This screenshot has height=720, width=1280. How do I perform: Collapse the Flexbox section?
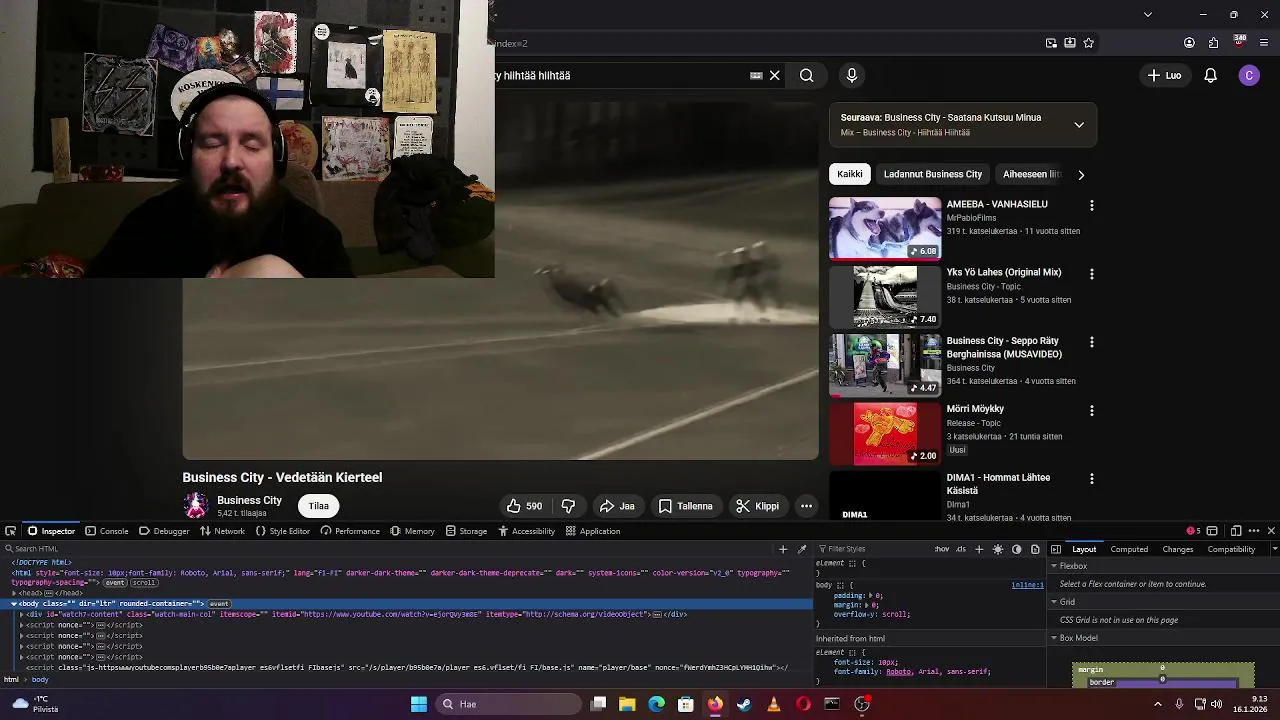1054,566
